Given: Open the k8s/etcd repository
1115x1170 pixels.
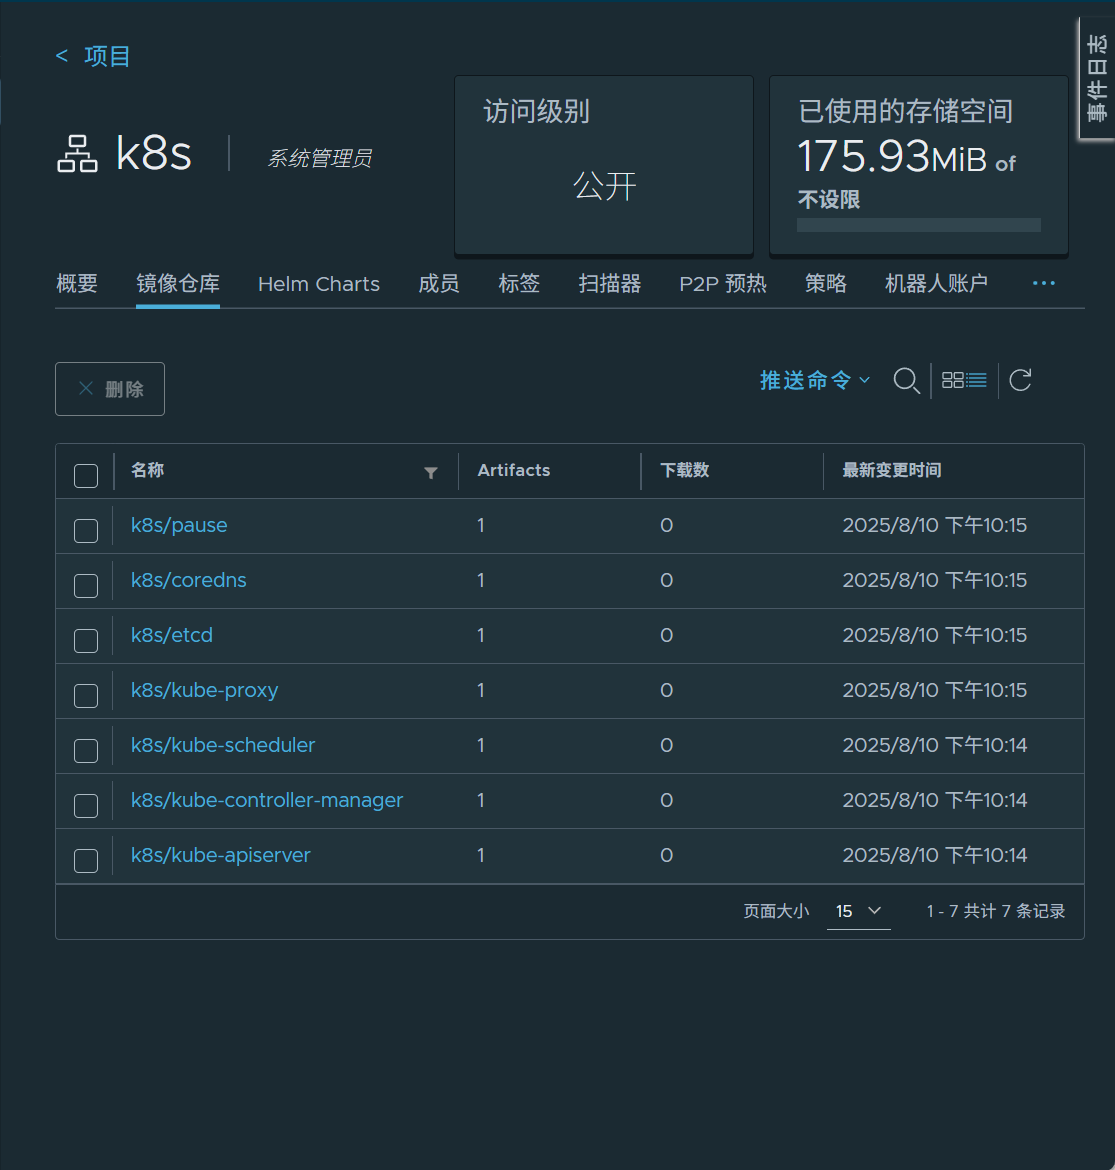Looking at the screenshot, I should [x=172, y=635].
